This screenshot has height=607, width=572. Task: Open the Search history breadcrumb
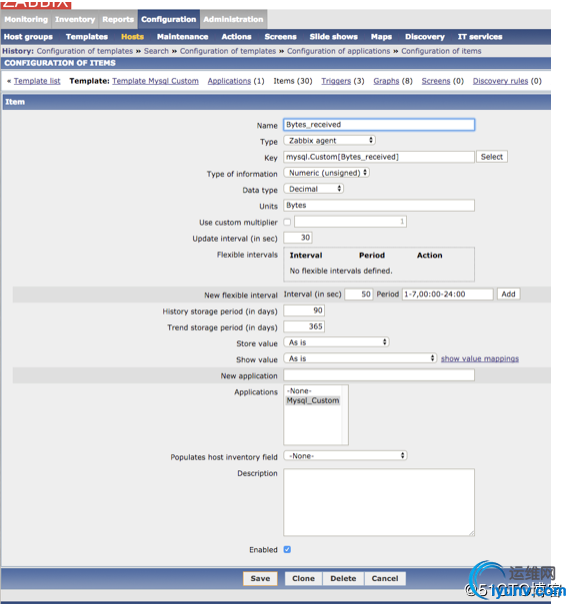(156, 51)
